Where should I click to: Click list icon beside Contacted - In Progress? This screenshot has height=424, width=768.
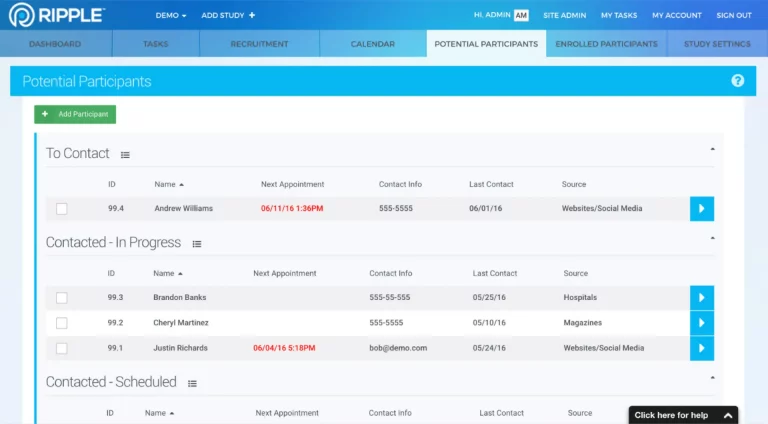(x=197, y=244)
